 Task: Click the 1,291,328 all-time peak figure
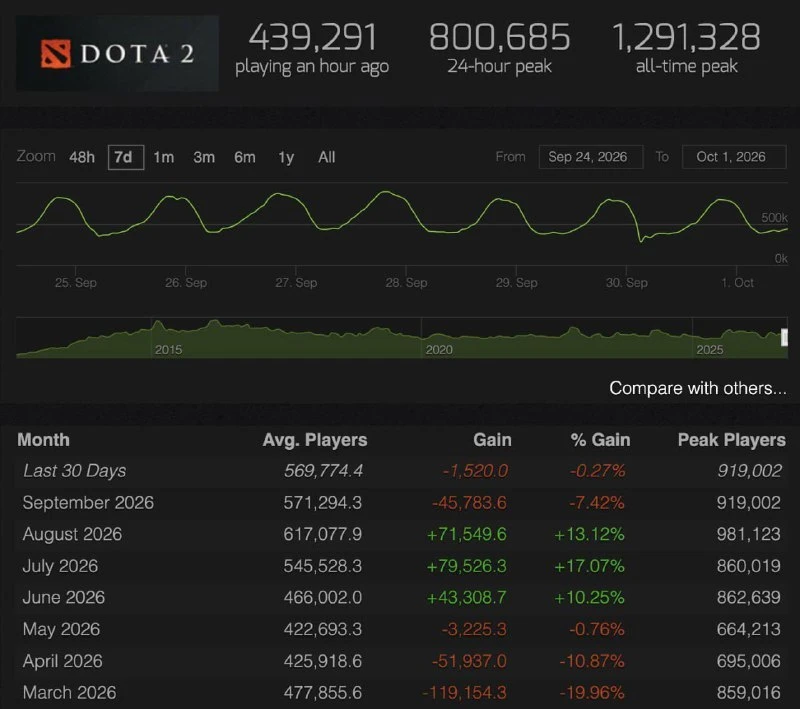tap(686, 37)
